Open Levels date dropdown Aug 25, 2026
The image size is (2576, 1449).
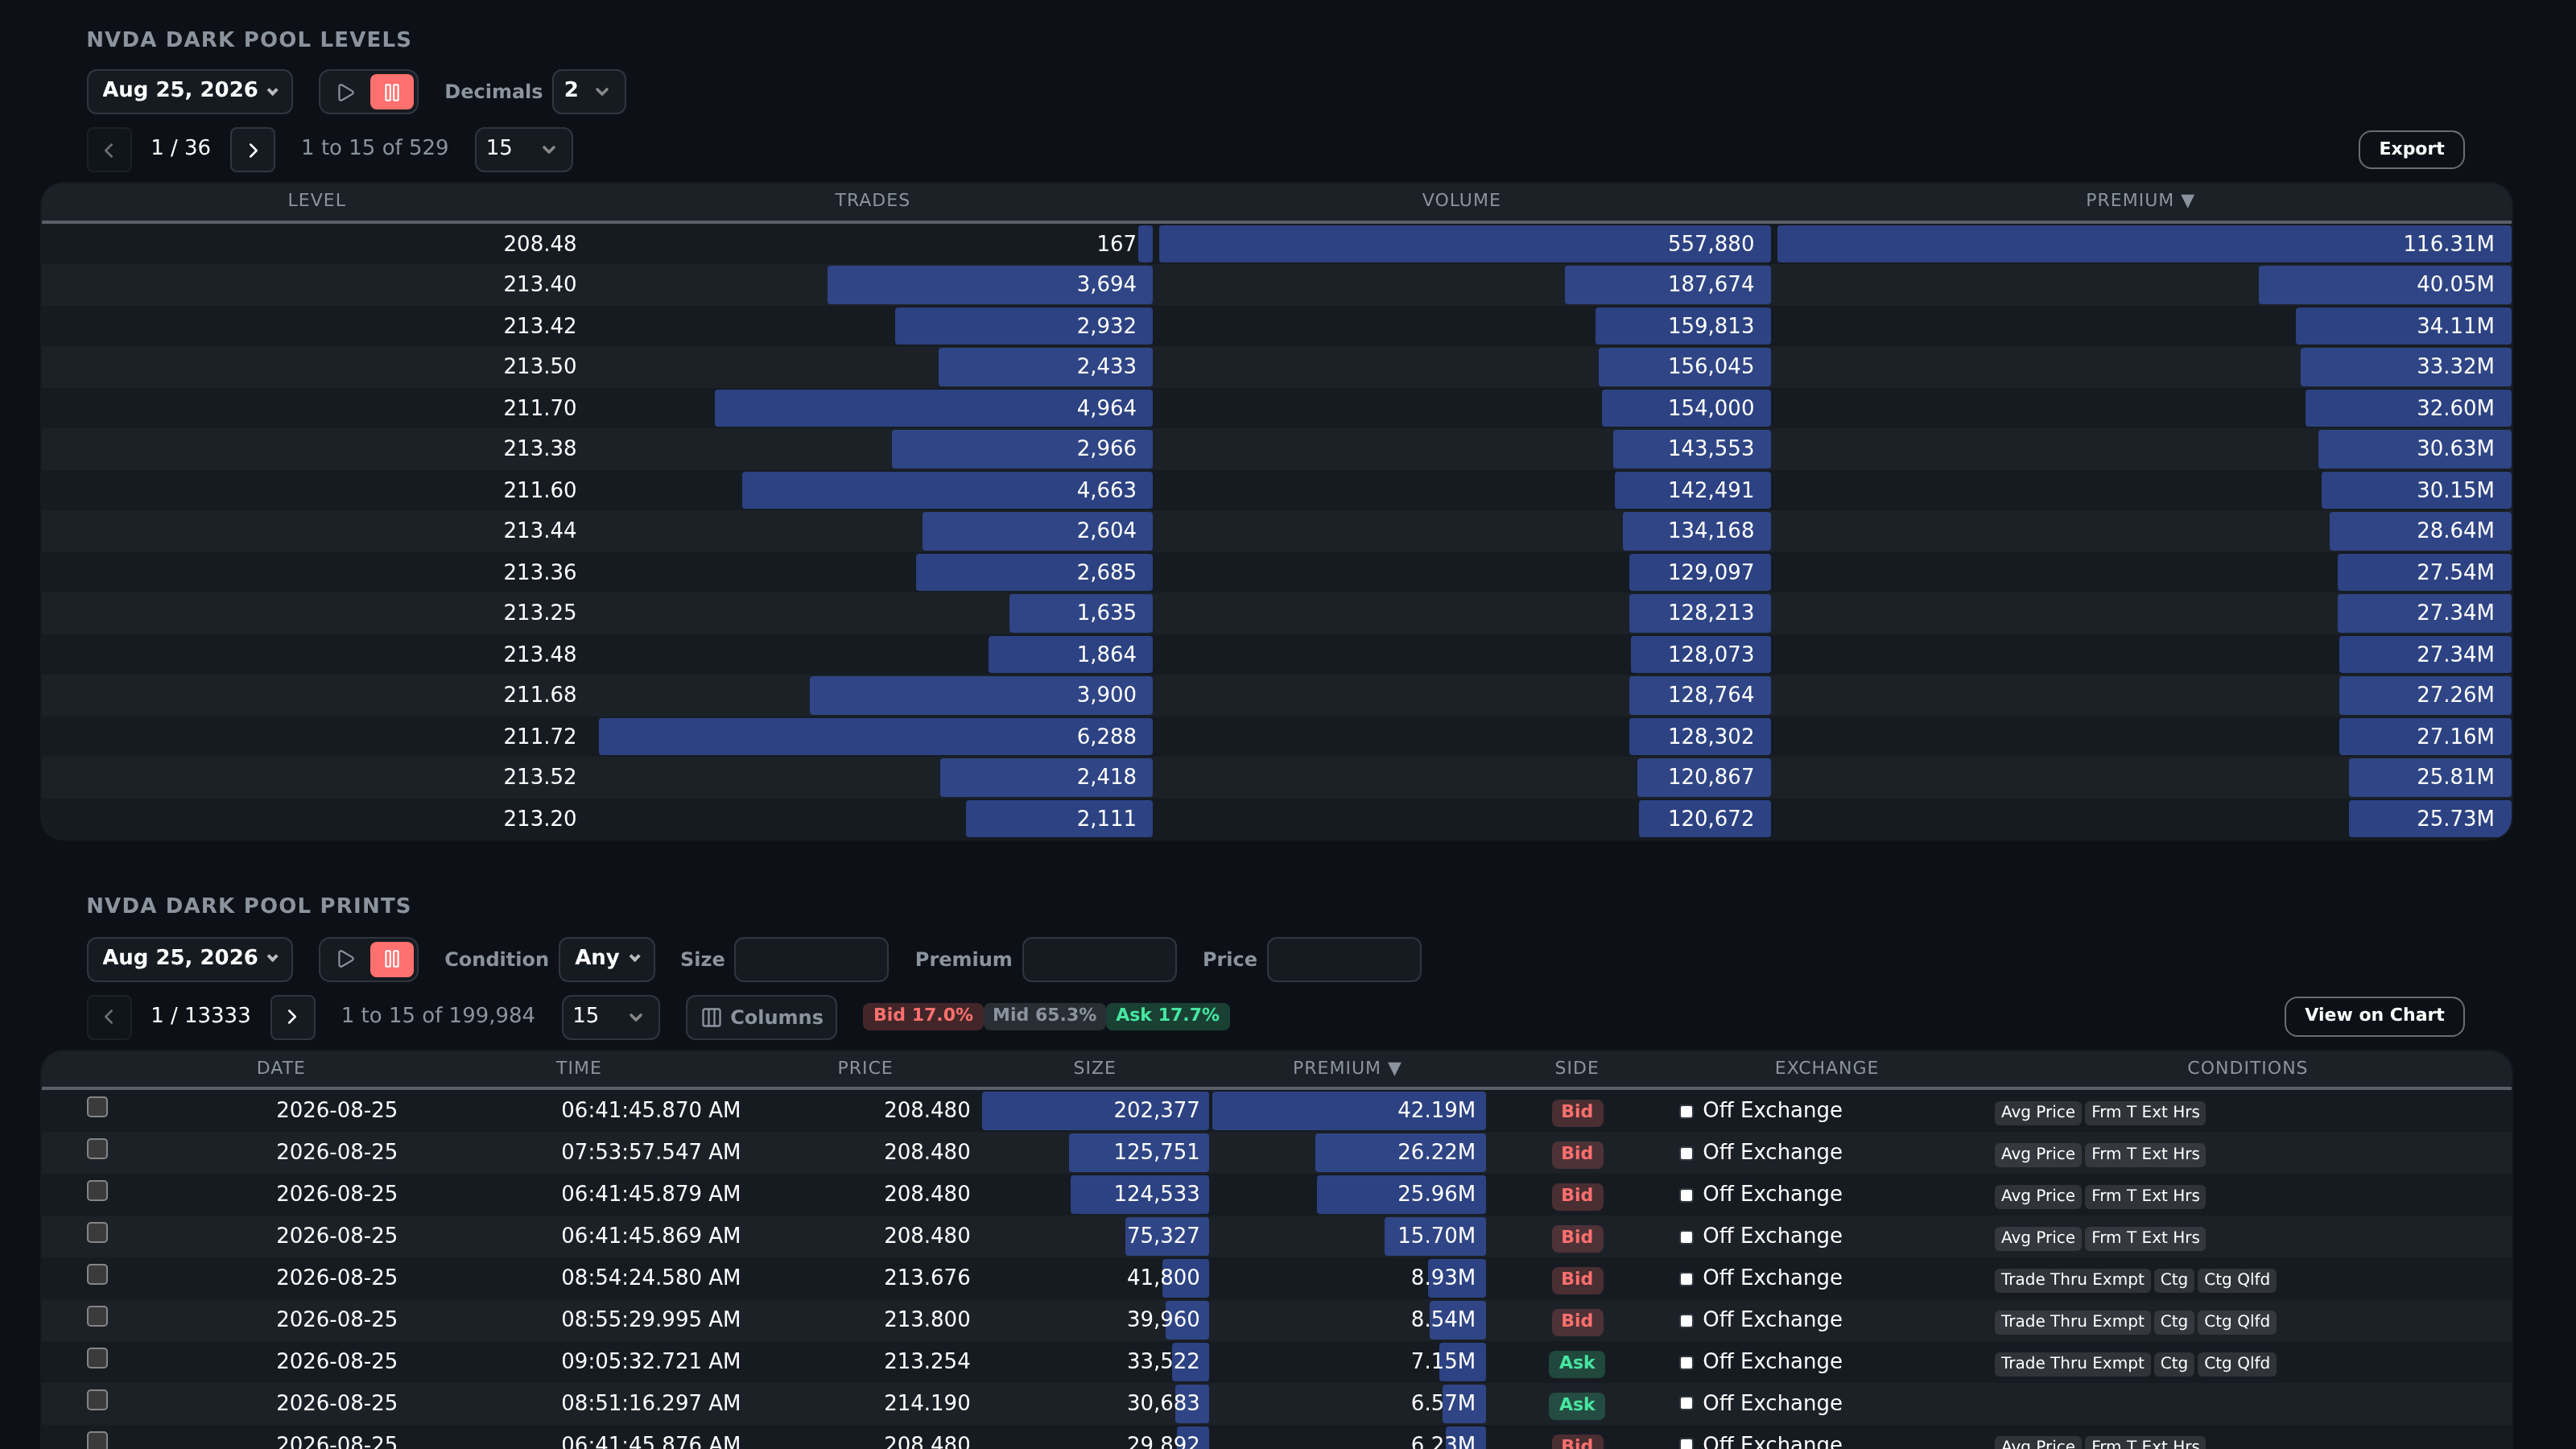190,91
